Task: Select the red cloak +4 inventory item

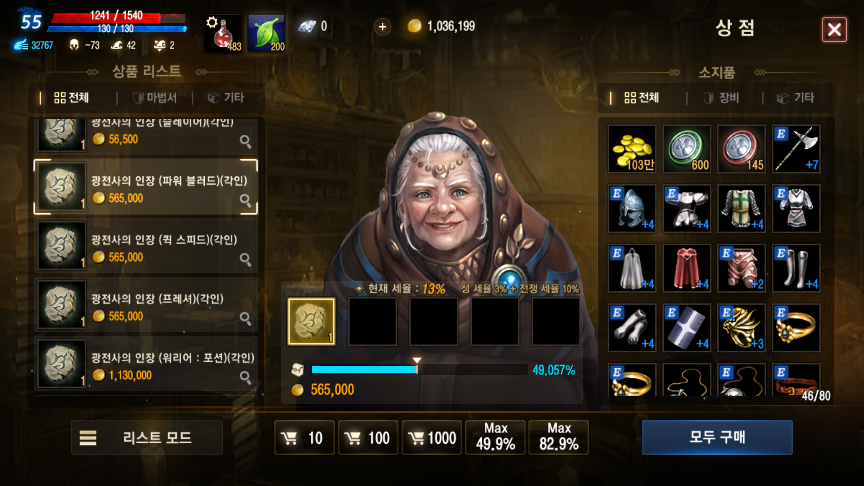Action: (x=687, y=268)
